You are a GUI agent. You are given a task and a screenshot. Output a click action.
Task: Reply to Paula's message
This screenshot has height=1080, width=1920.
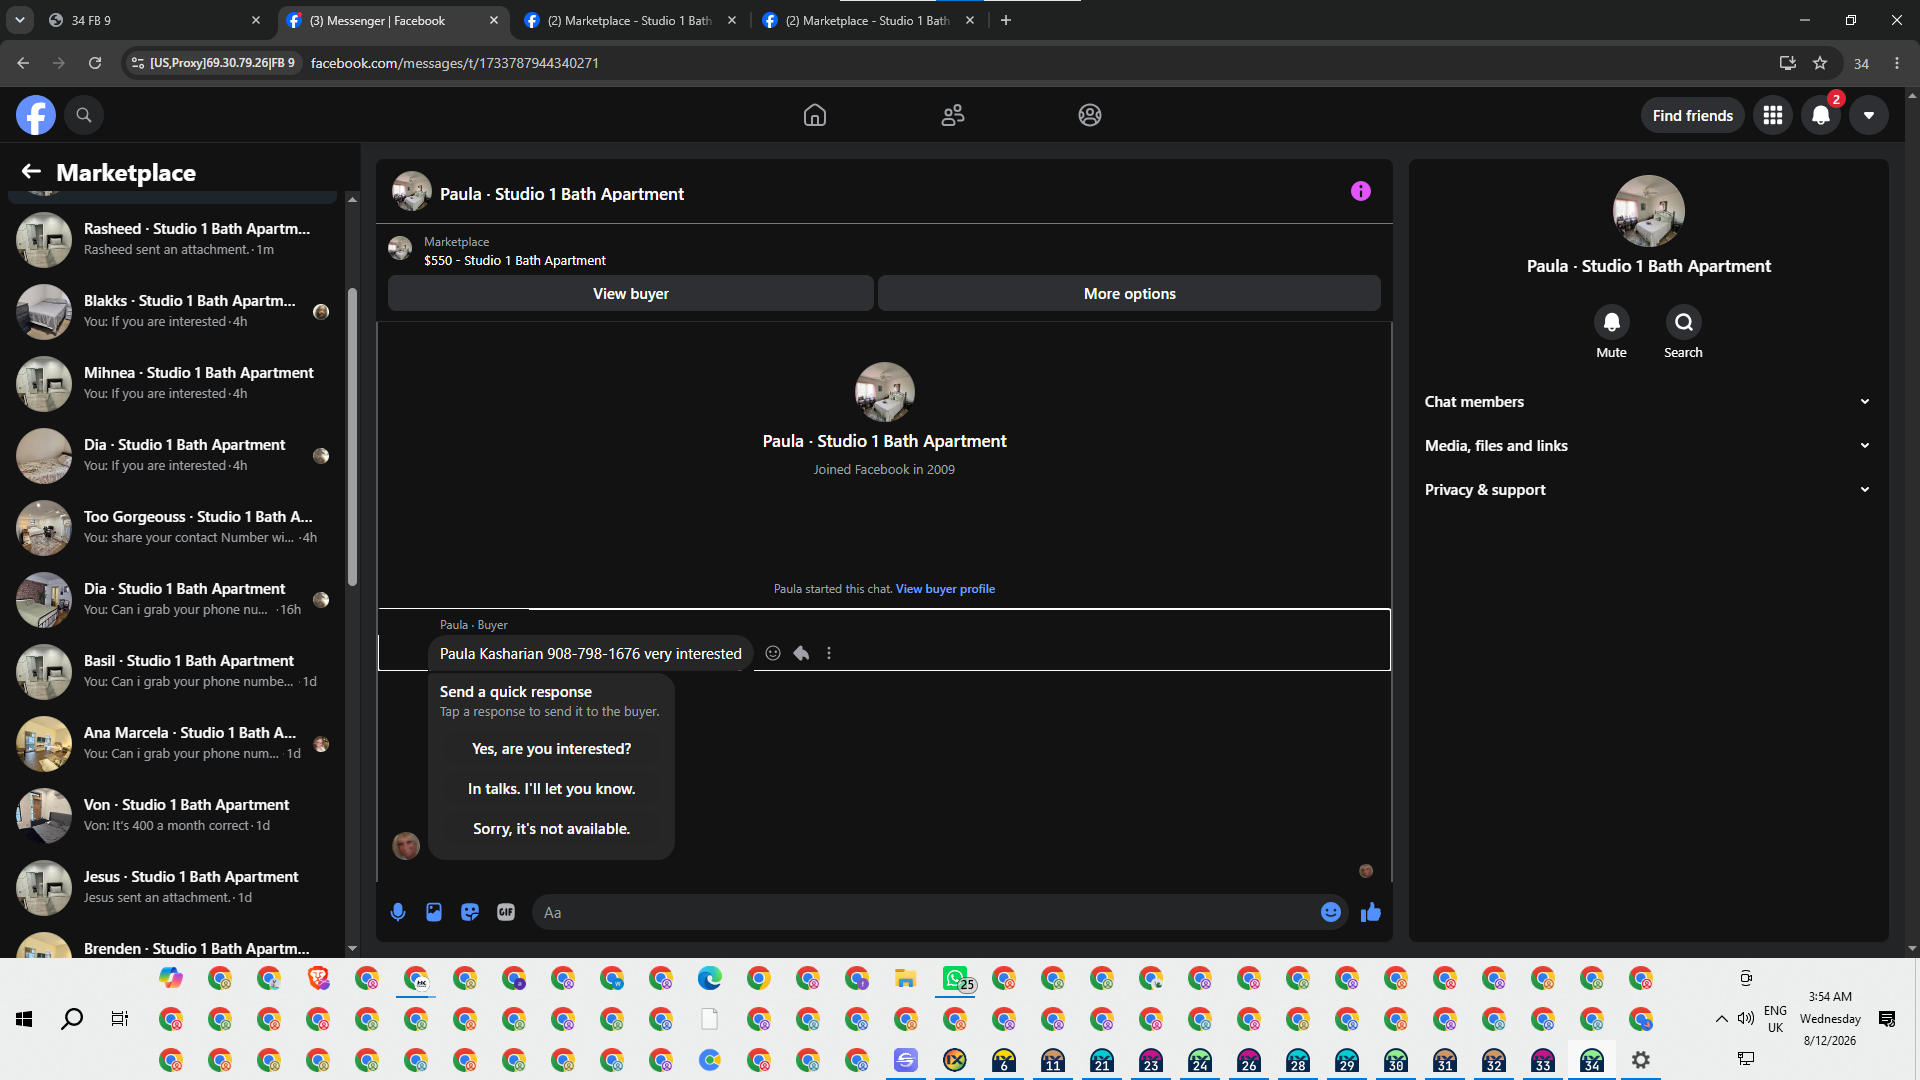coord(801,653)
